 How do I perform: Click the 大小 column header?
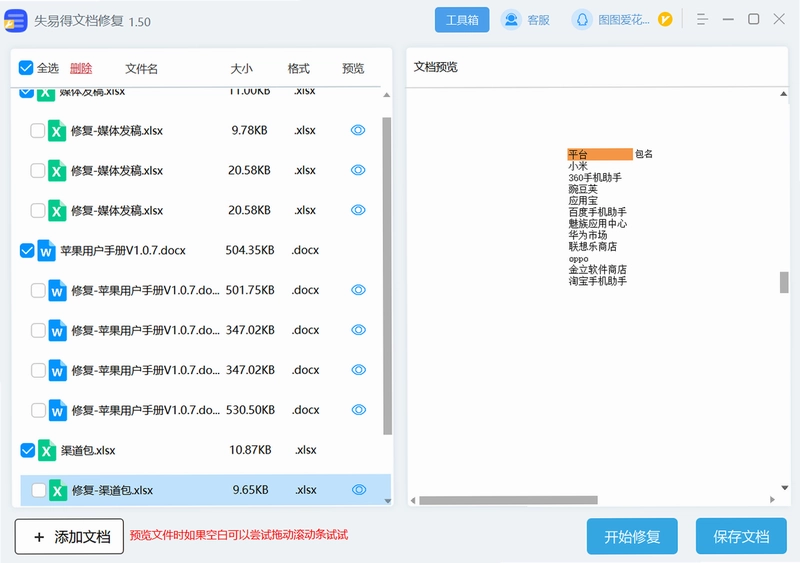click(x=241, y=68)
